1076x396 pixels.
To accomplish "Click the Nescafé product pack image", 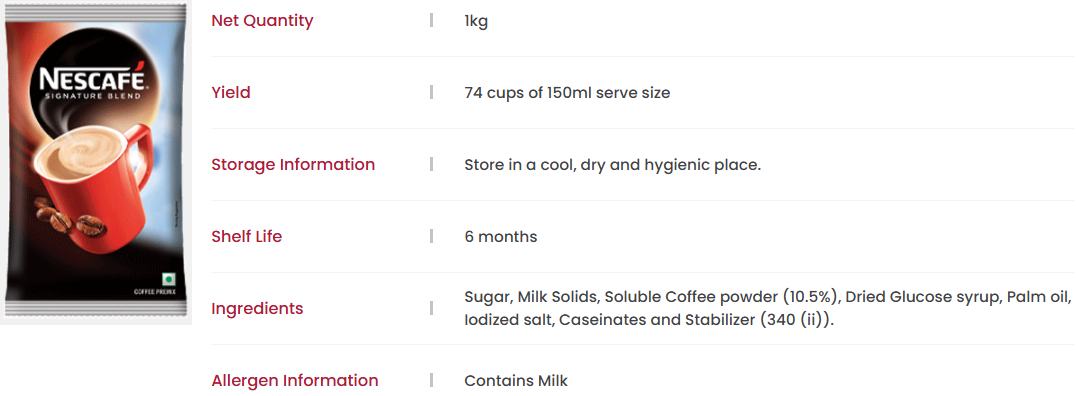I will click(95, 163).
